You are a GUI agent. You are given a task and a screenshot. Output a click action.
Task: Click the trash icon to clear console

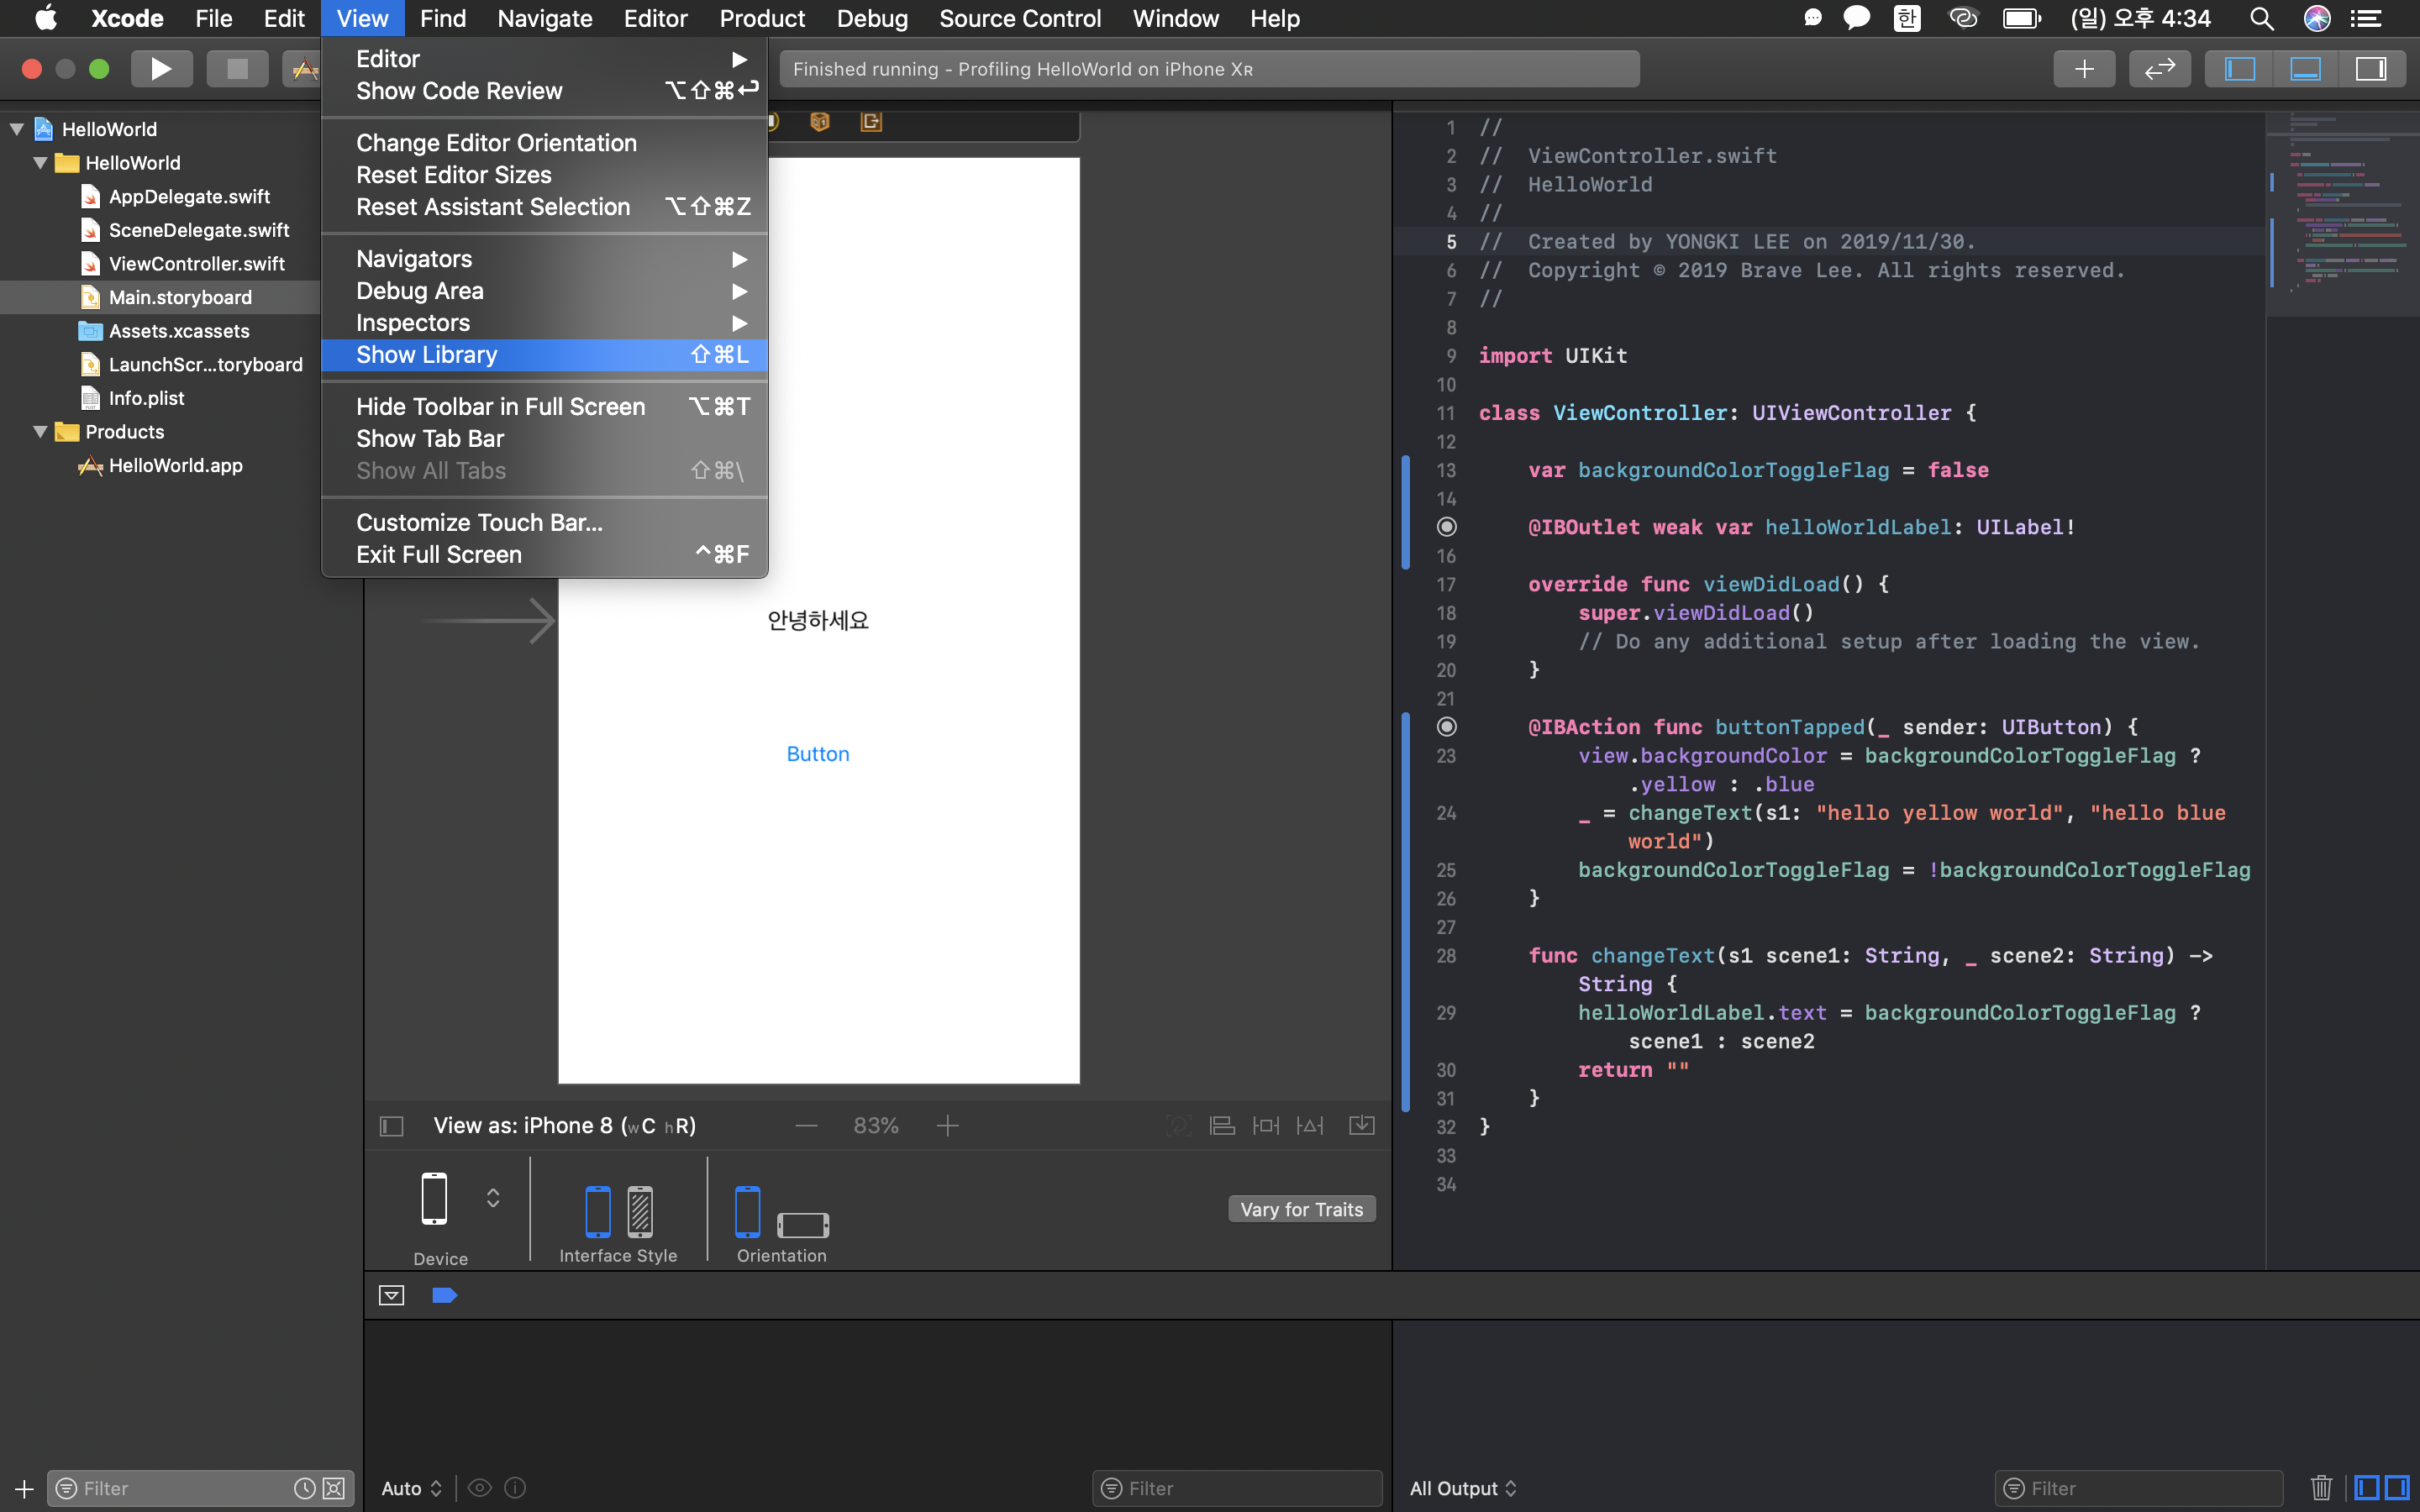pyautogui.click(x=2321, y=1488)
